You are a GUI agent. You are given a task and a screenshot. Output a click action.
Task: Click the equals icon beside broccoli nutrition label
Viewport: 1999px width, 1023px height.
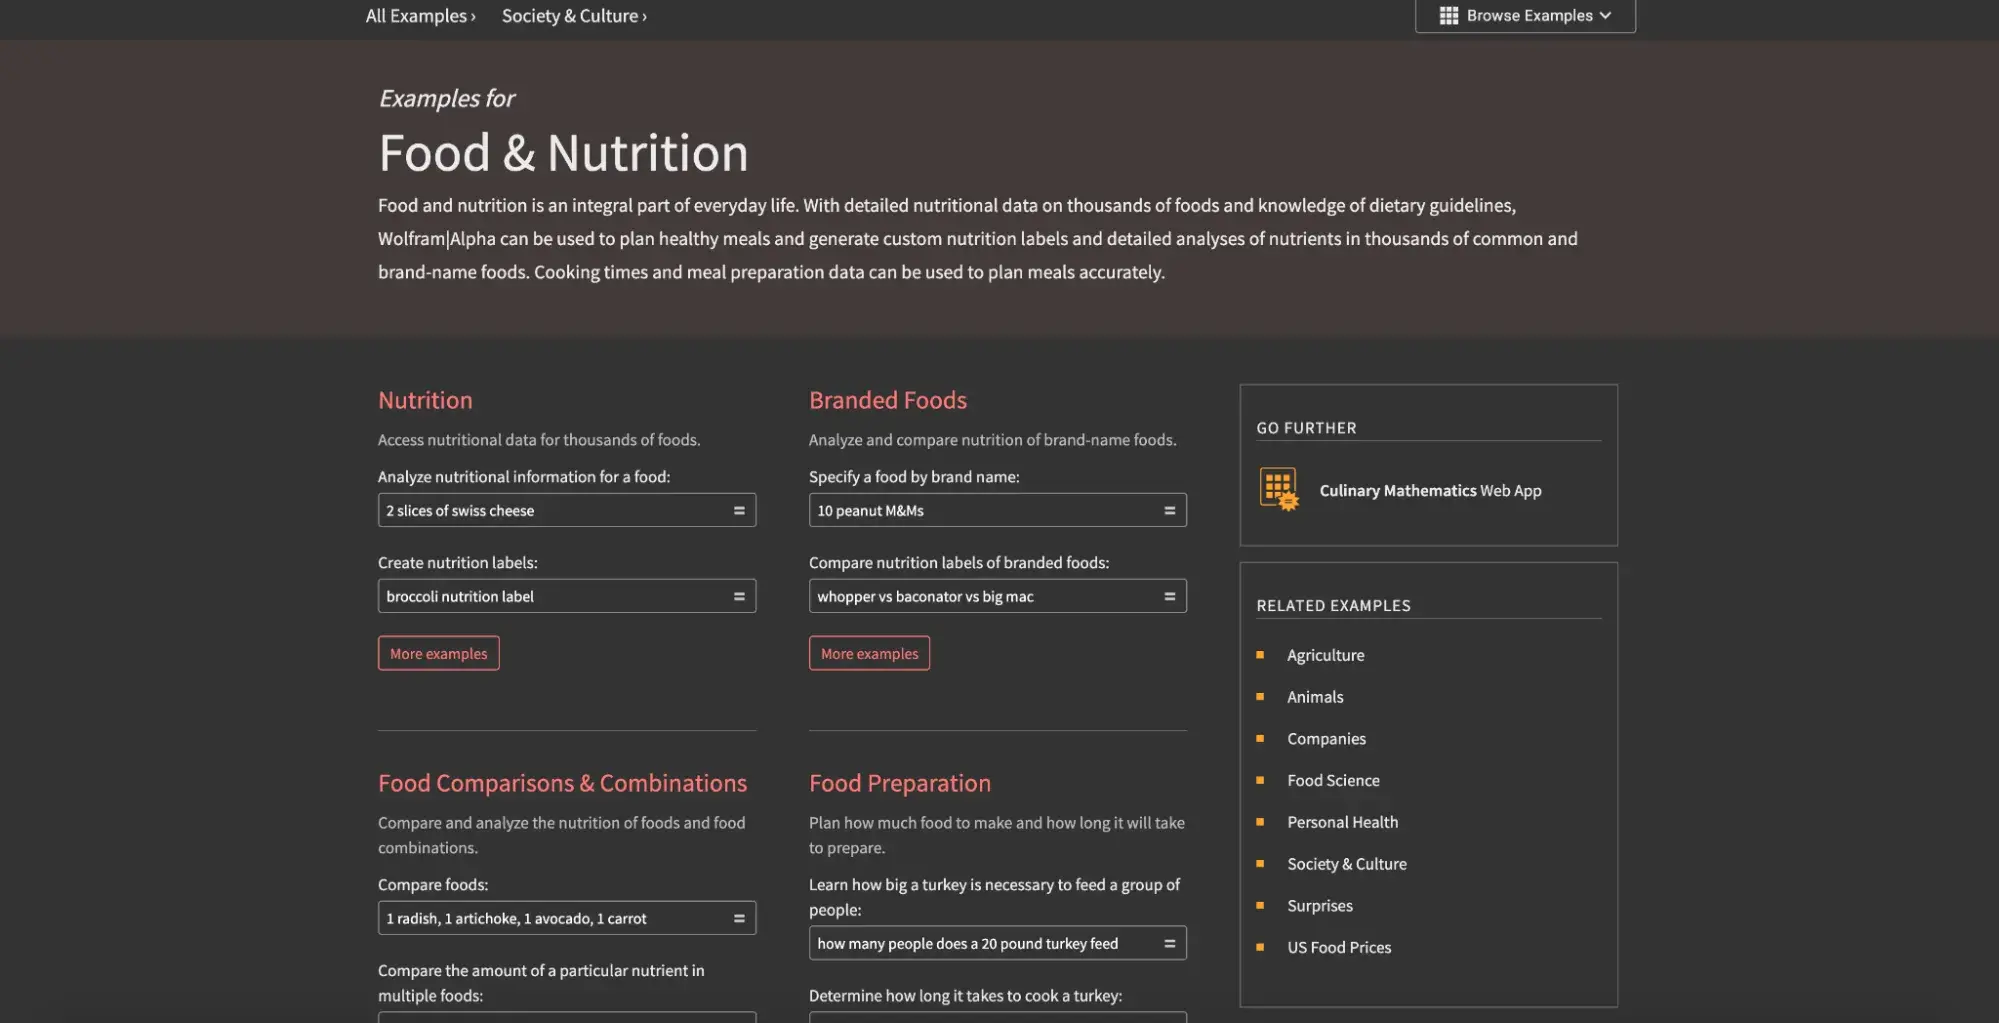(739, 596)
